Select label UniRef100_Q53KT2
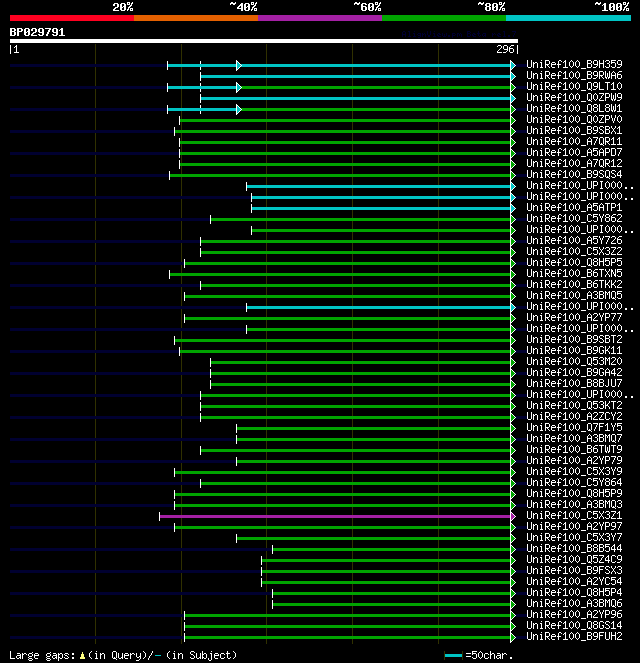 [574, 405]
